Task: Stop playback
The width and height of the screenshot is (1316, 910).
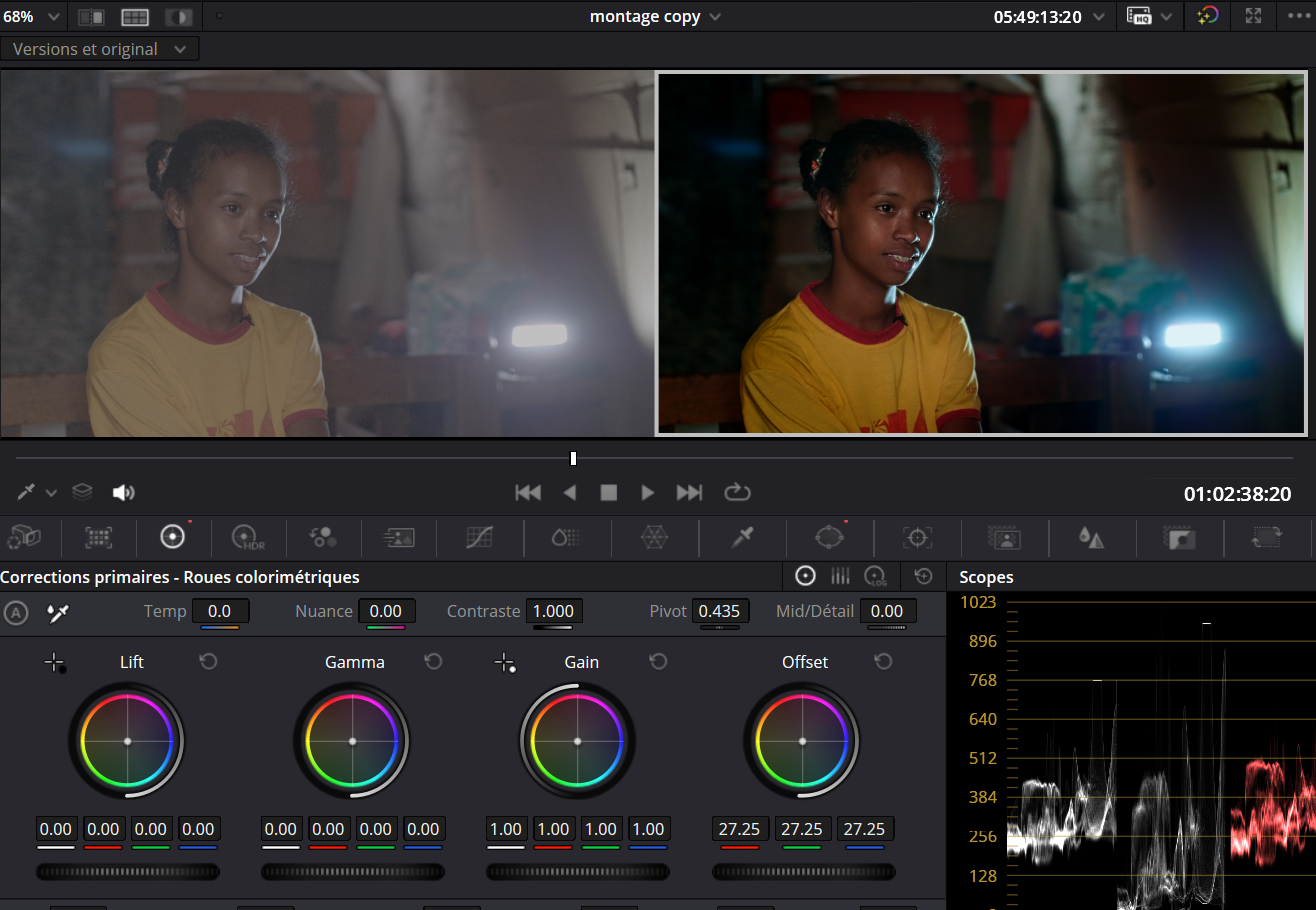Action: (608, 492)
